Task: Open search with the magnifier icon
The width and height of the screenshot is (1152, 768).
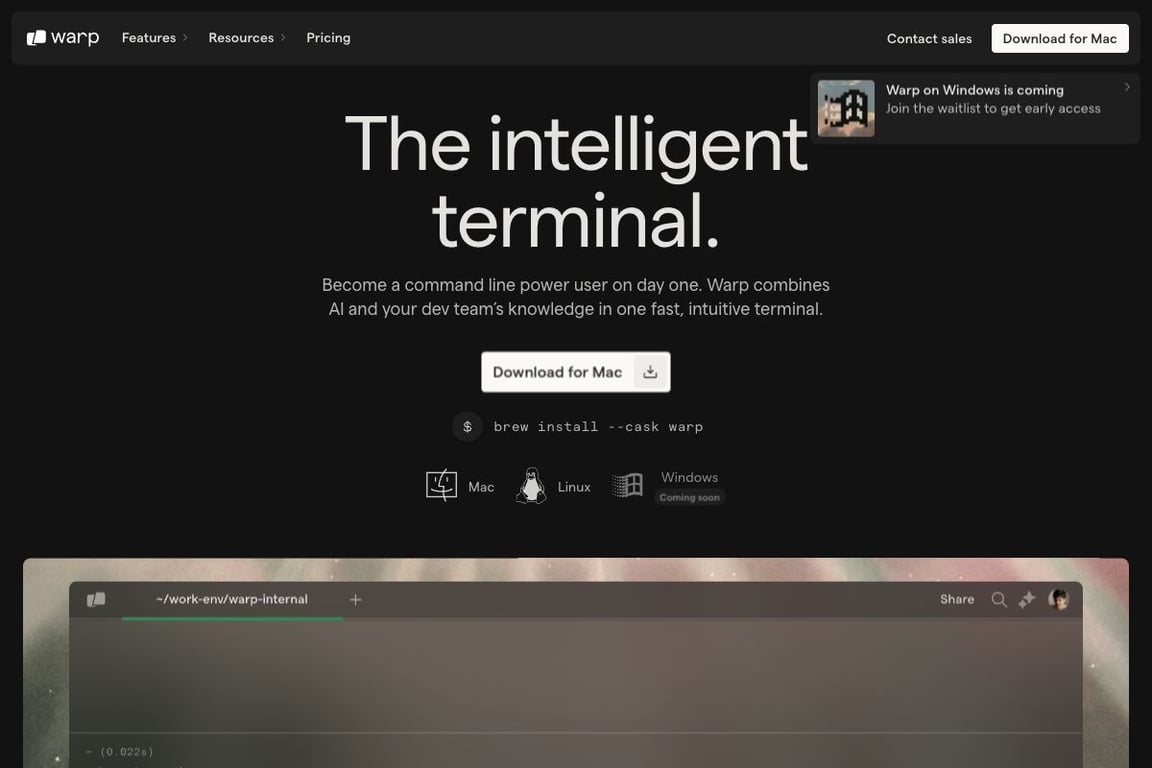Action: [998, 600]
